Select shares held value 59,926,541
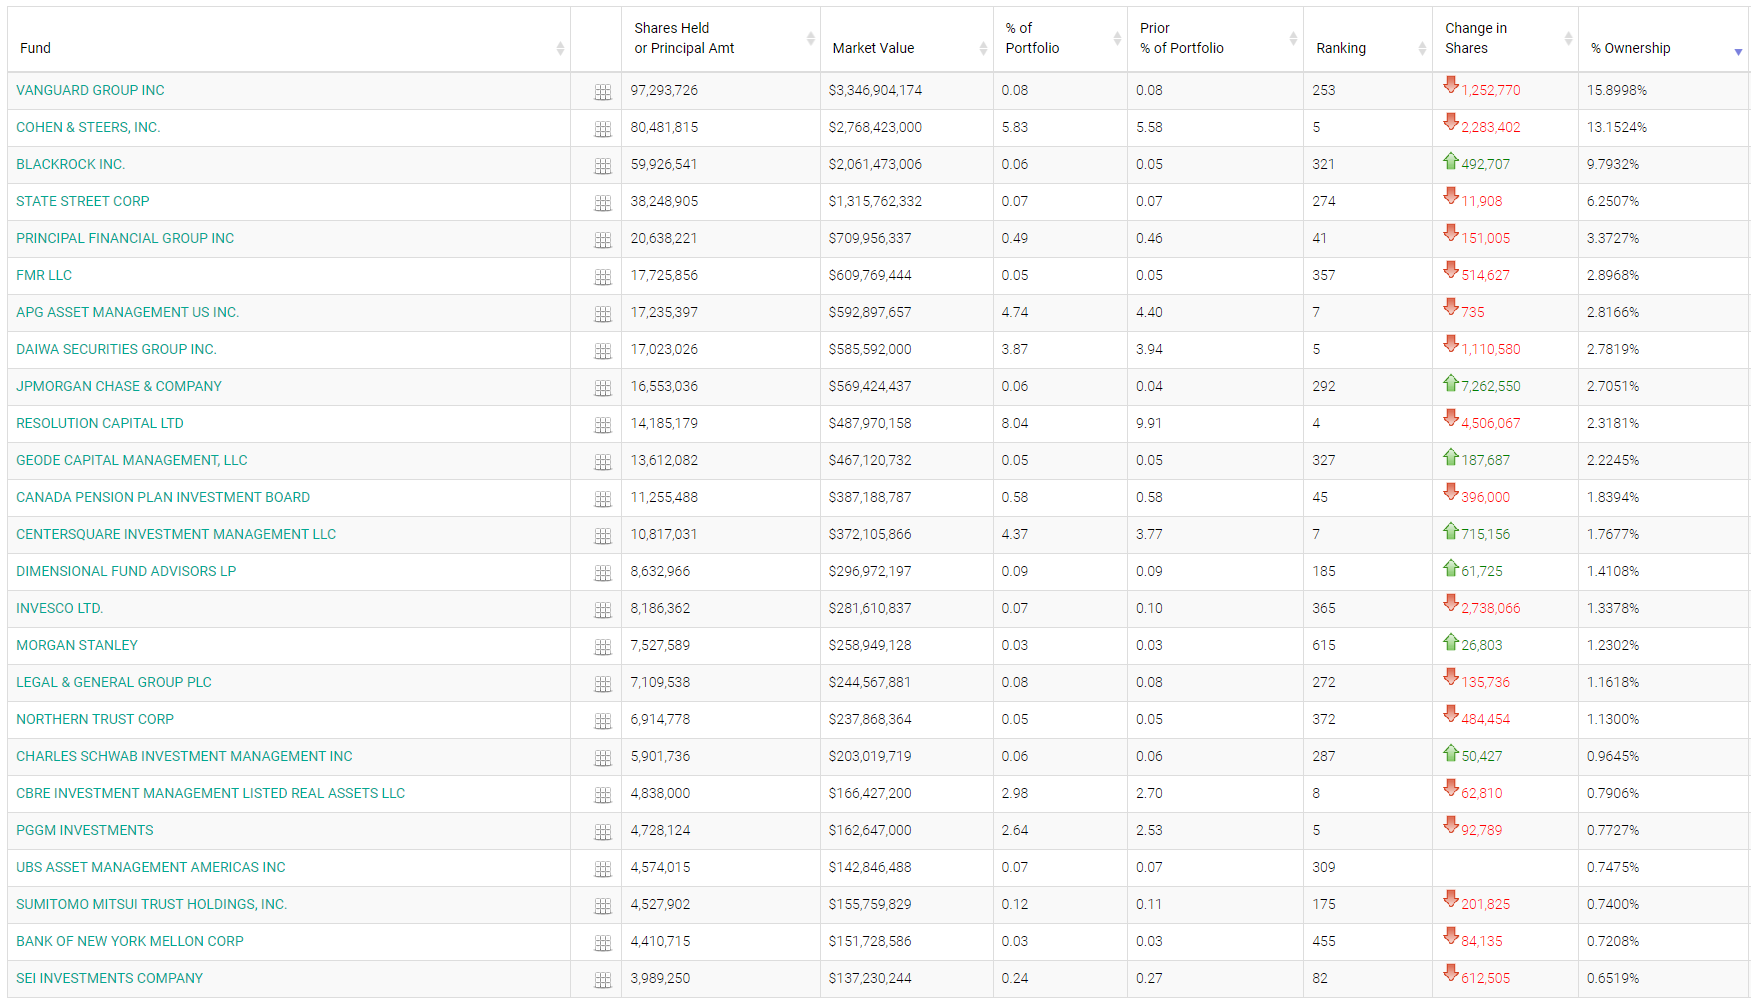 coord(664,164)
